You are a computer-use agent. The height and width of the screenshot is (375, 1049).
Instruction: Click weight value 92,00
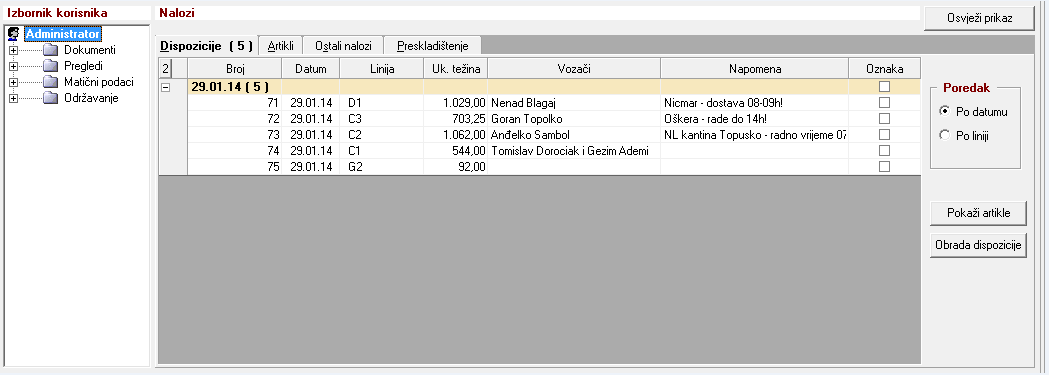click(472, 167)
